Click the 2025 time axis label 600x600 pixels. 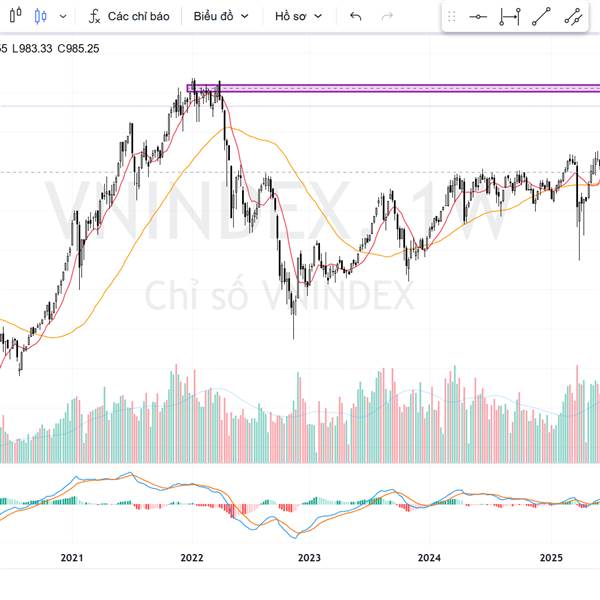pyautogui.click(x=551, y=558)
